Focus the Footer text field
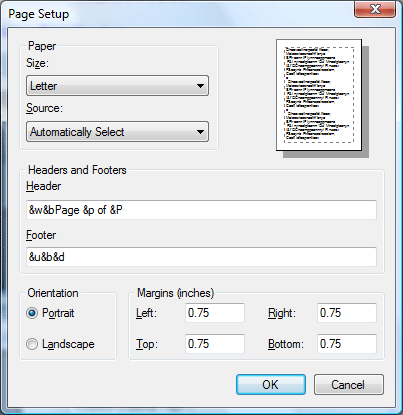Viewport: 403px width, 415px height. click(x=201, y=257)
